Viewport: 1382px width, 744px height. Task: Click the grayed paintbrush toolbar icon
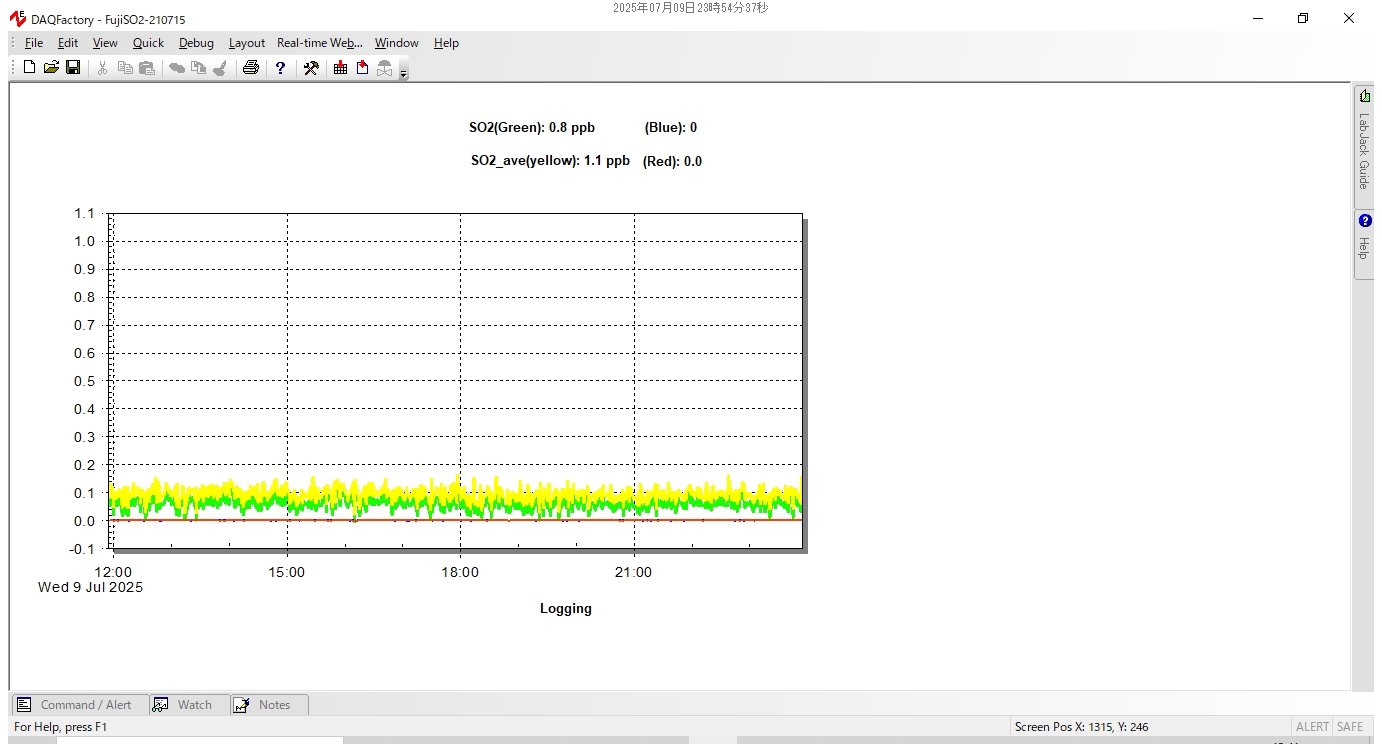click(x=220, y=68)
